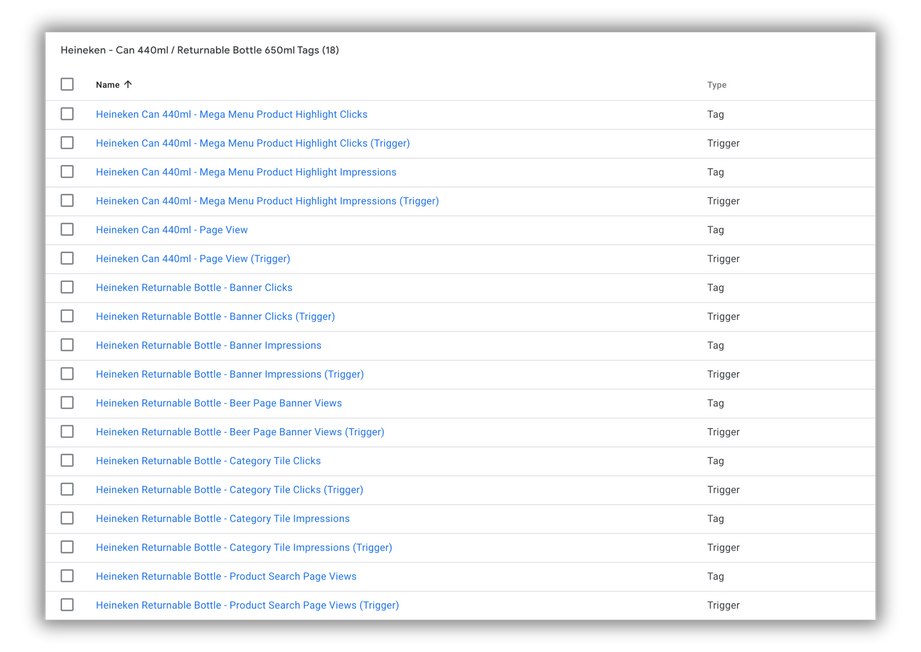Click 'Trigger' type in Beer Page Banner Views (Trigger) row

723,432
